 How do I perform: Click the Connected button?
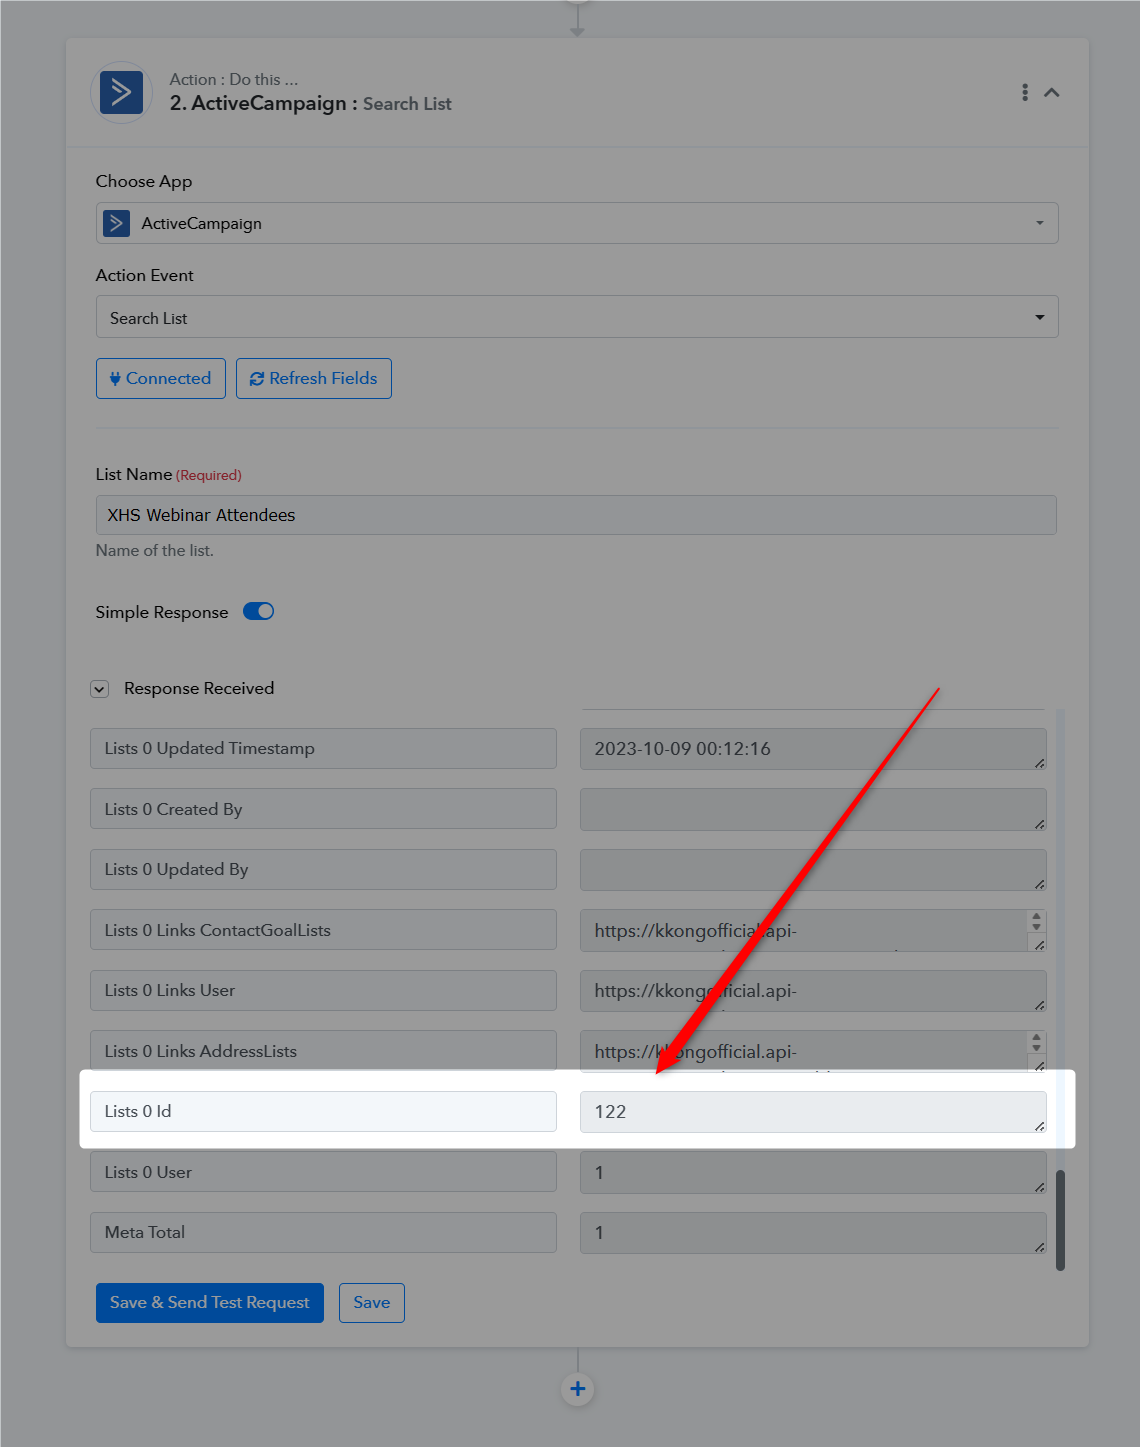tap(161, 378)
